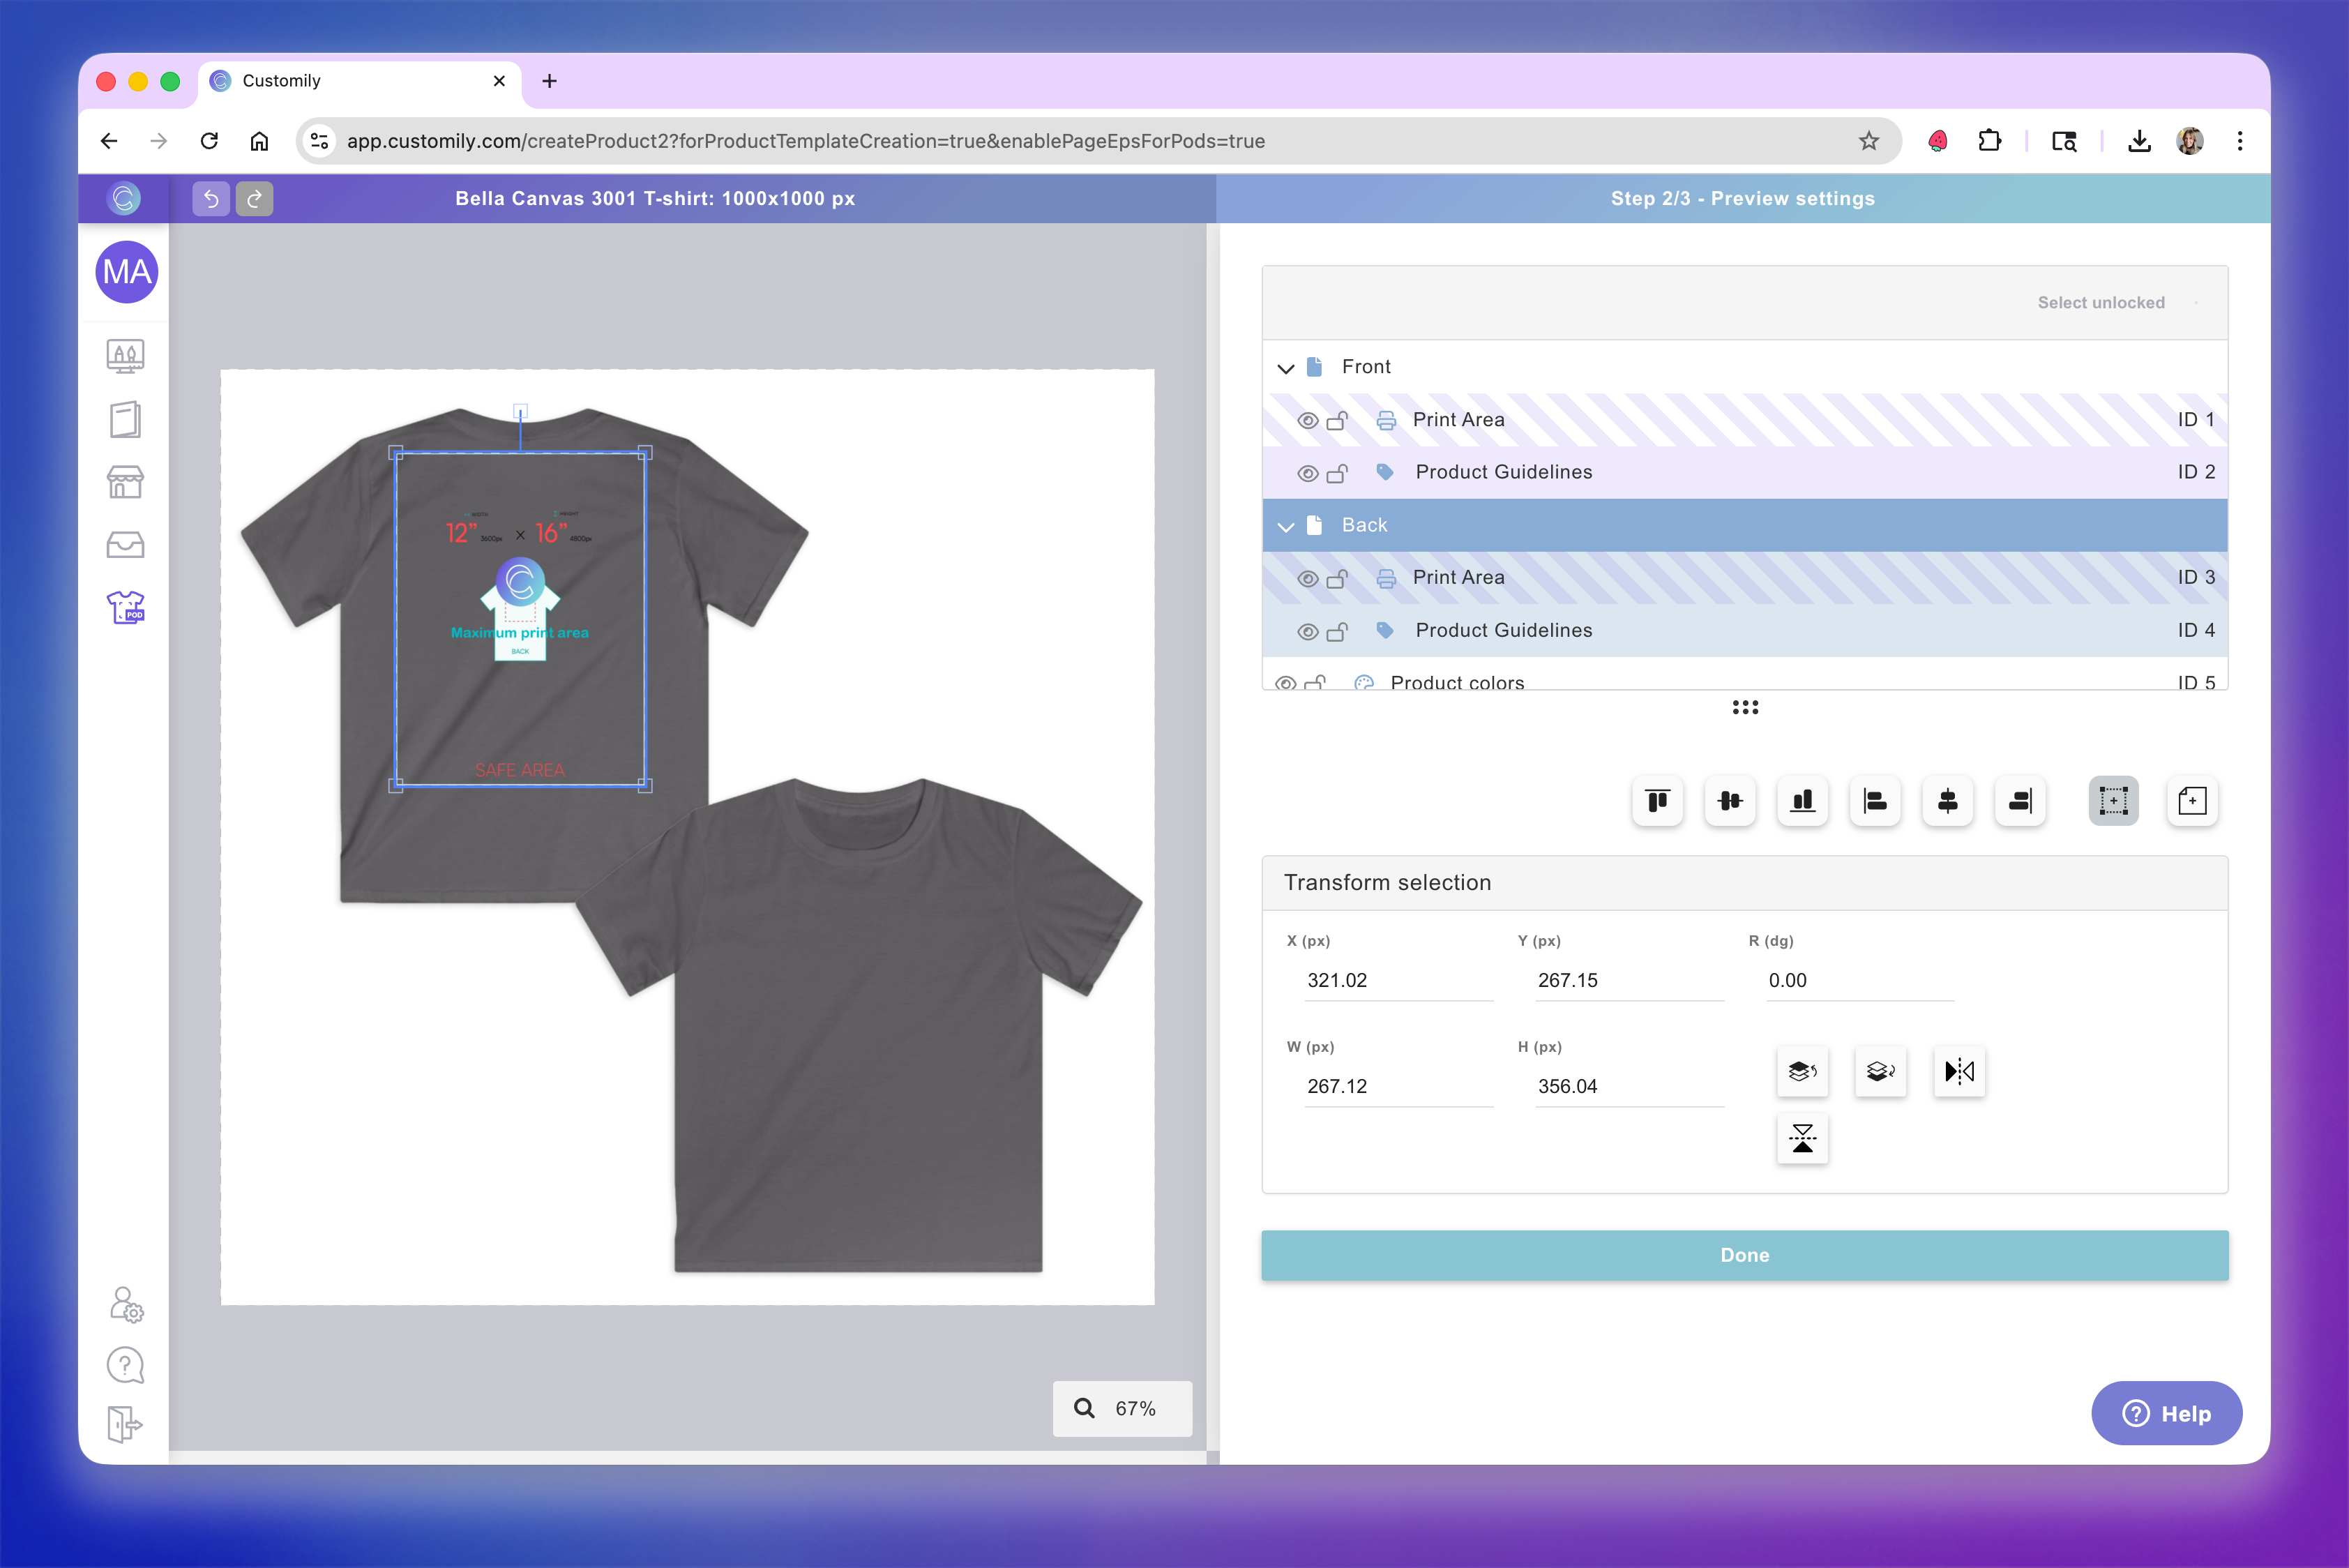Viewport: 2349px width, 1568px height.
Task: Click the align right edges icon
Action: (x=2019, y=801)
